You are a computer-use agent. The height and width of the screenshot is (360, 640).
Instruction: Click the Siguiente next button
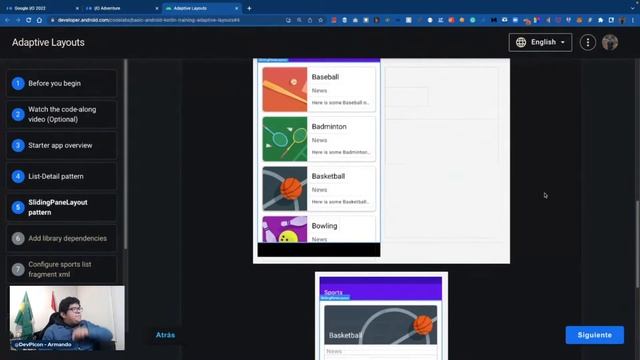click(595, 335)
